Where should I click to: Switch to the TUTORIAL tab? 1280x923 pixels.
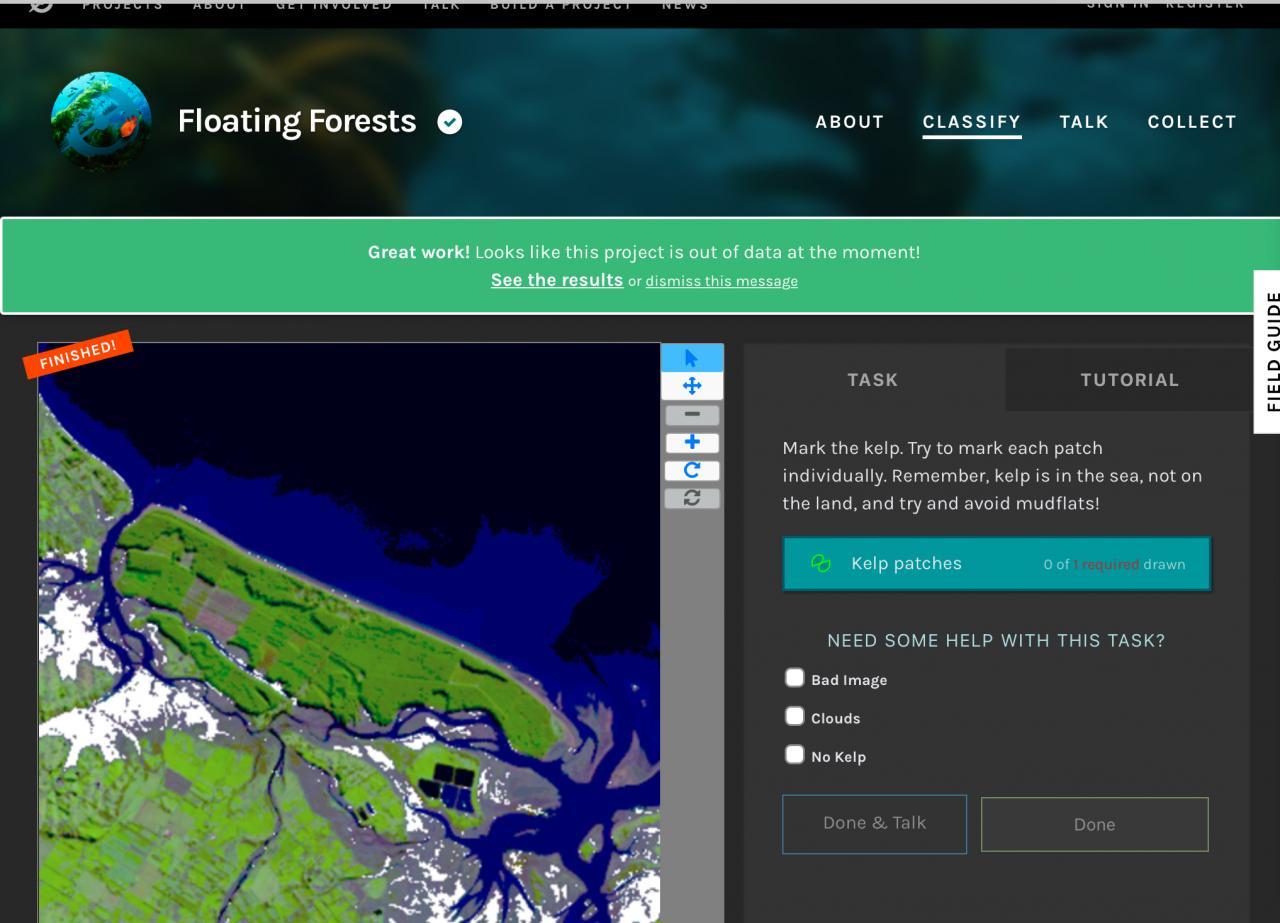tap(1129, 379)
